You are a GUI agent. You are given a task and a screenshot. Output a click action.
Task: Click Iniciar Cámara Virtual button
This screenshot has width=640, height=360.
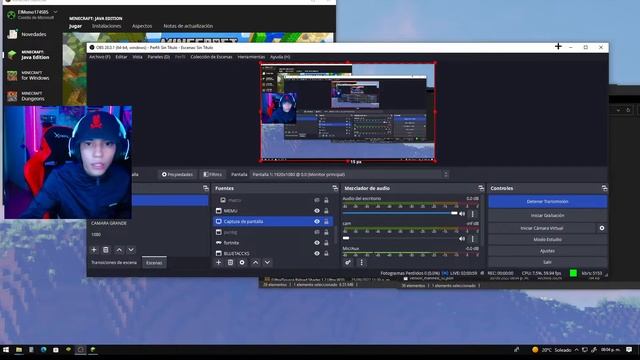[x=542, y=228]
